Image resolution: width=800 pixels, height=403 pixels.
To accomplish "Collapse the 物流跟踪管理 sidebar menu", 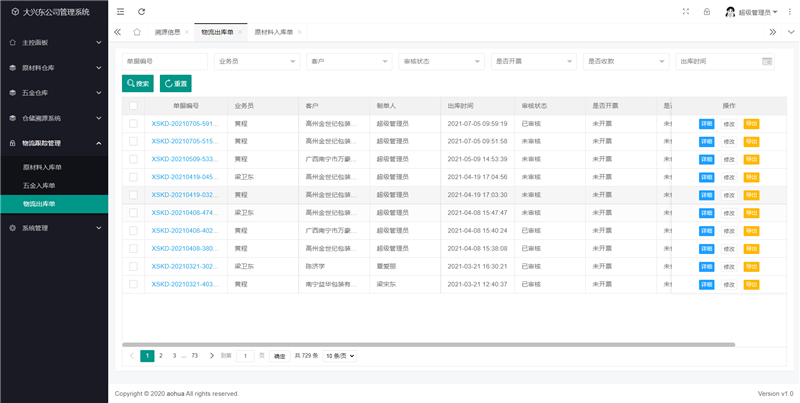I will coord(54,143).
